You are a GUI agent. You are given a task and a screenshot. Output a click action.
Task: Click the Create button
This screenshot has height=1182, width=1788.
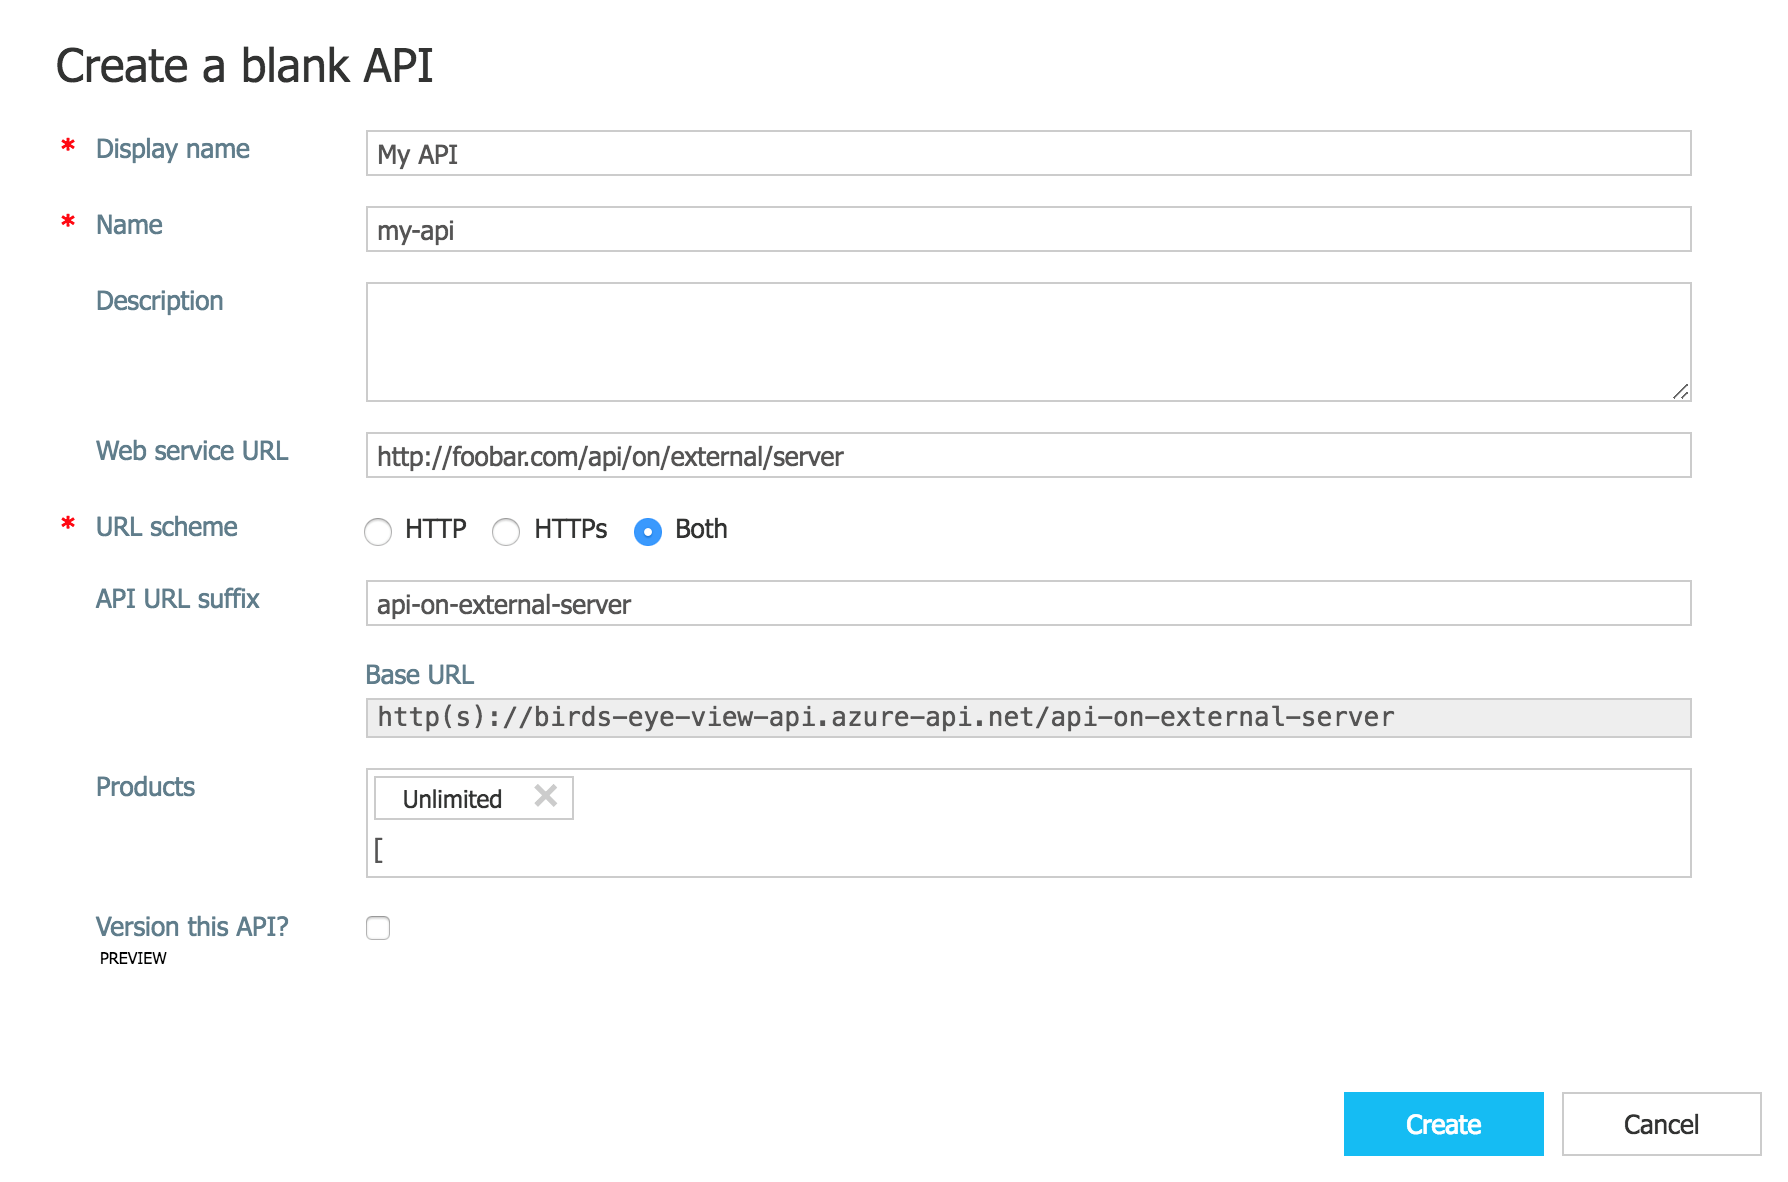point(1443,1123)
